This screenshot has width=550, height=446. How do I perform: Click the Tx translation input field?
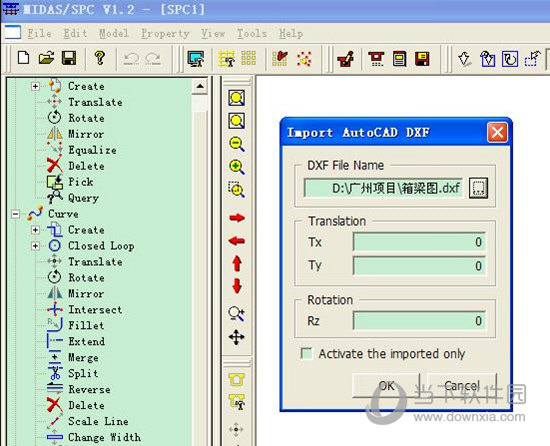[420, 242]
